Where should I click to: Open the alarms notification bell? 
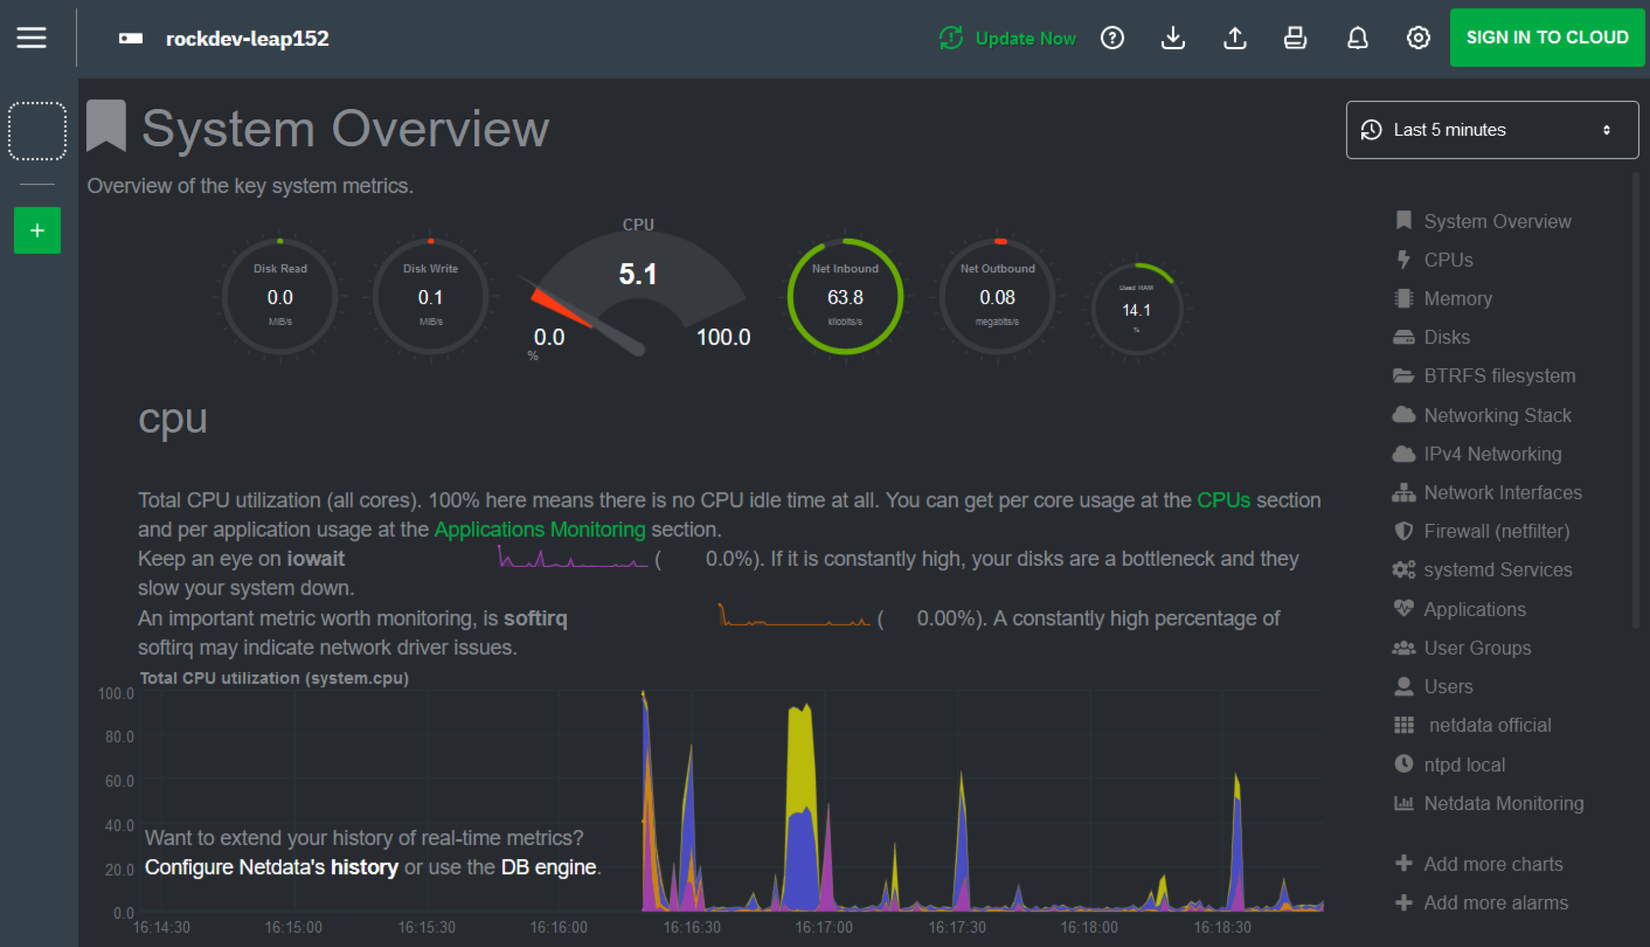pos(1357,37)
